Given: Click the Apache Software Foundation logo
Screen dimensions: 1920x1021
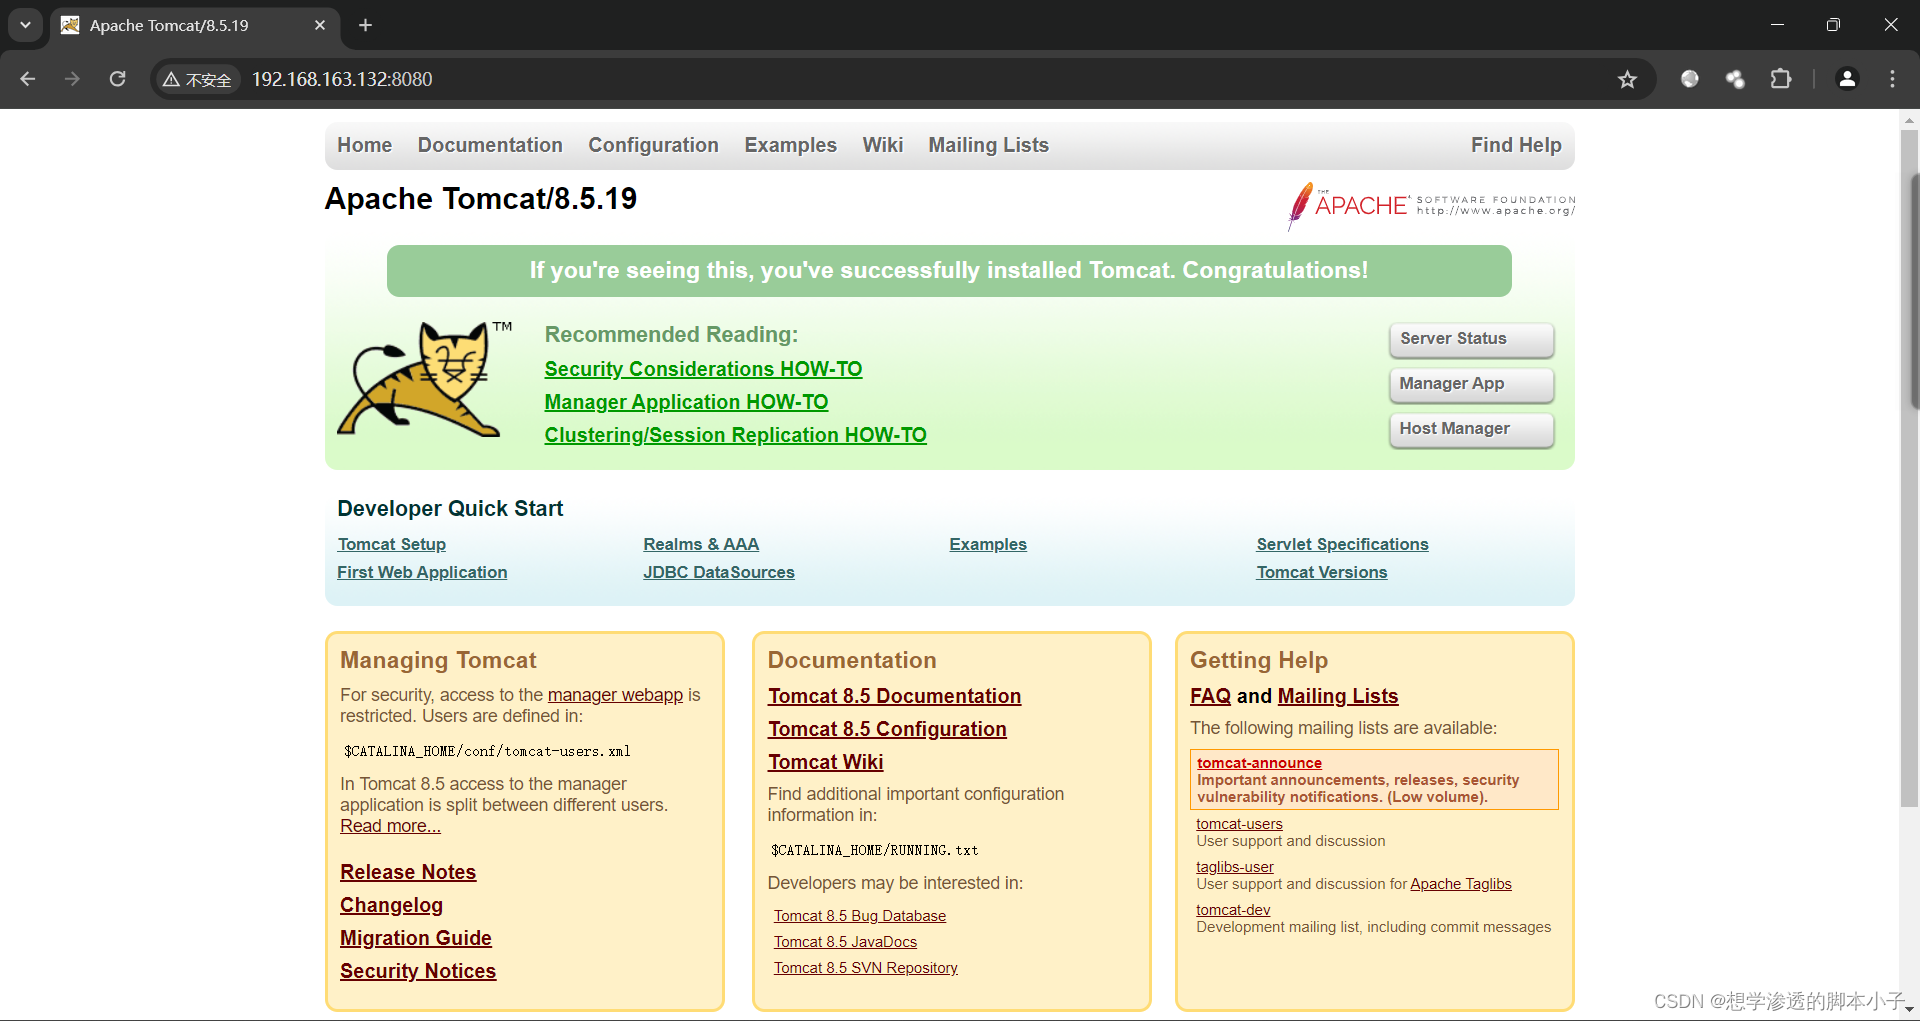Looking at the screenshot, I should [1431, 206].
